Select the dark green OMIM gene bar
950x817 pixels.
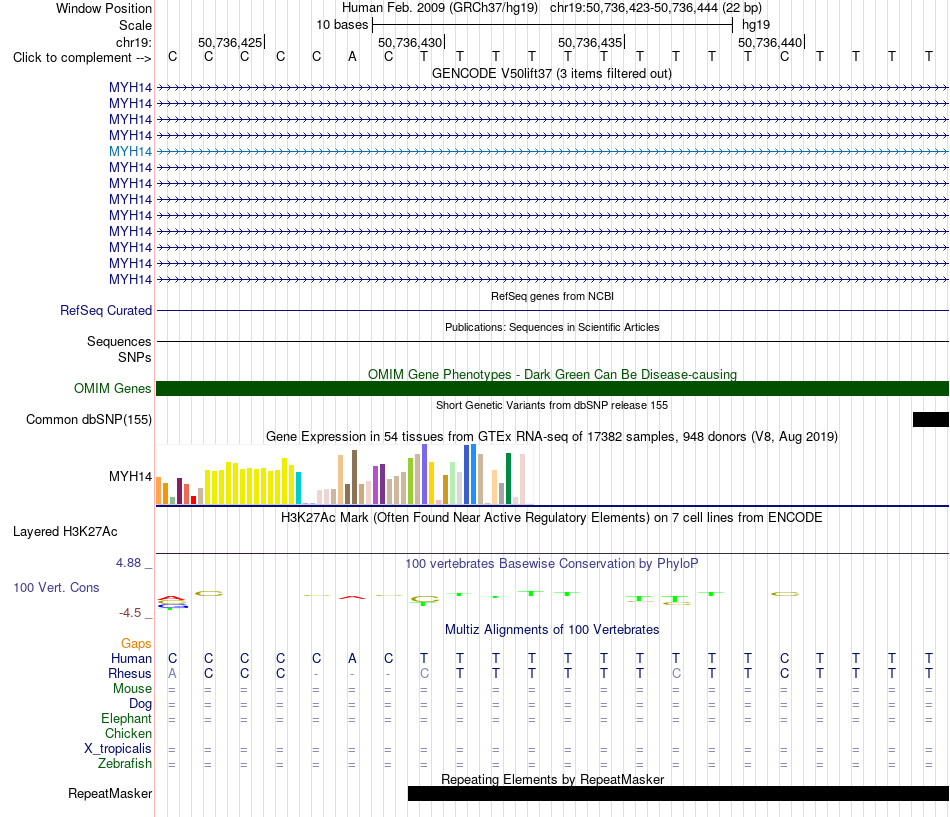(552, 388)
